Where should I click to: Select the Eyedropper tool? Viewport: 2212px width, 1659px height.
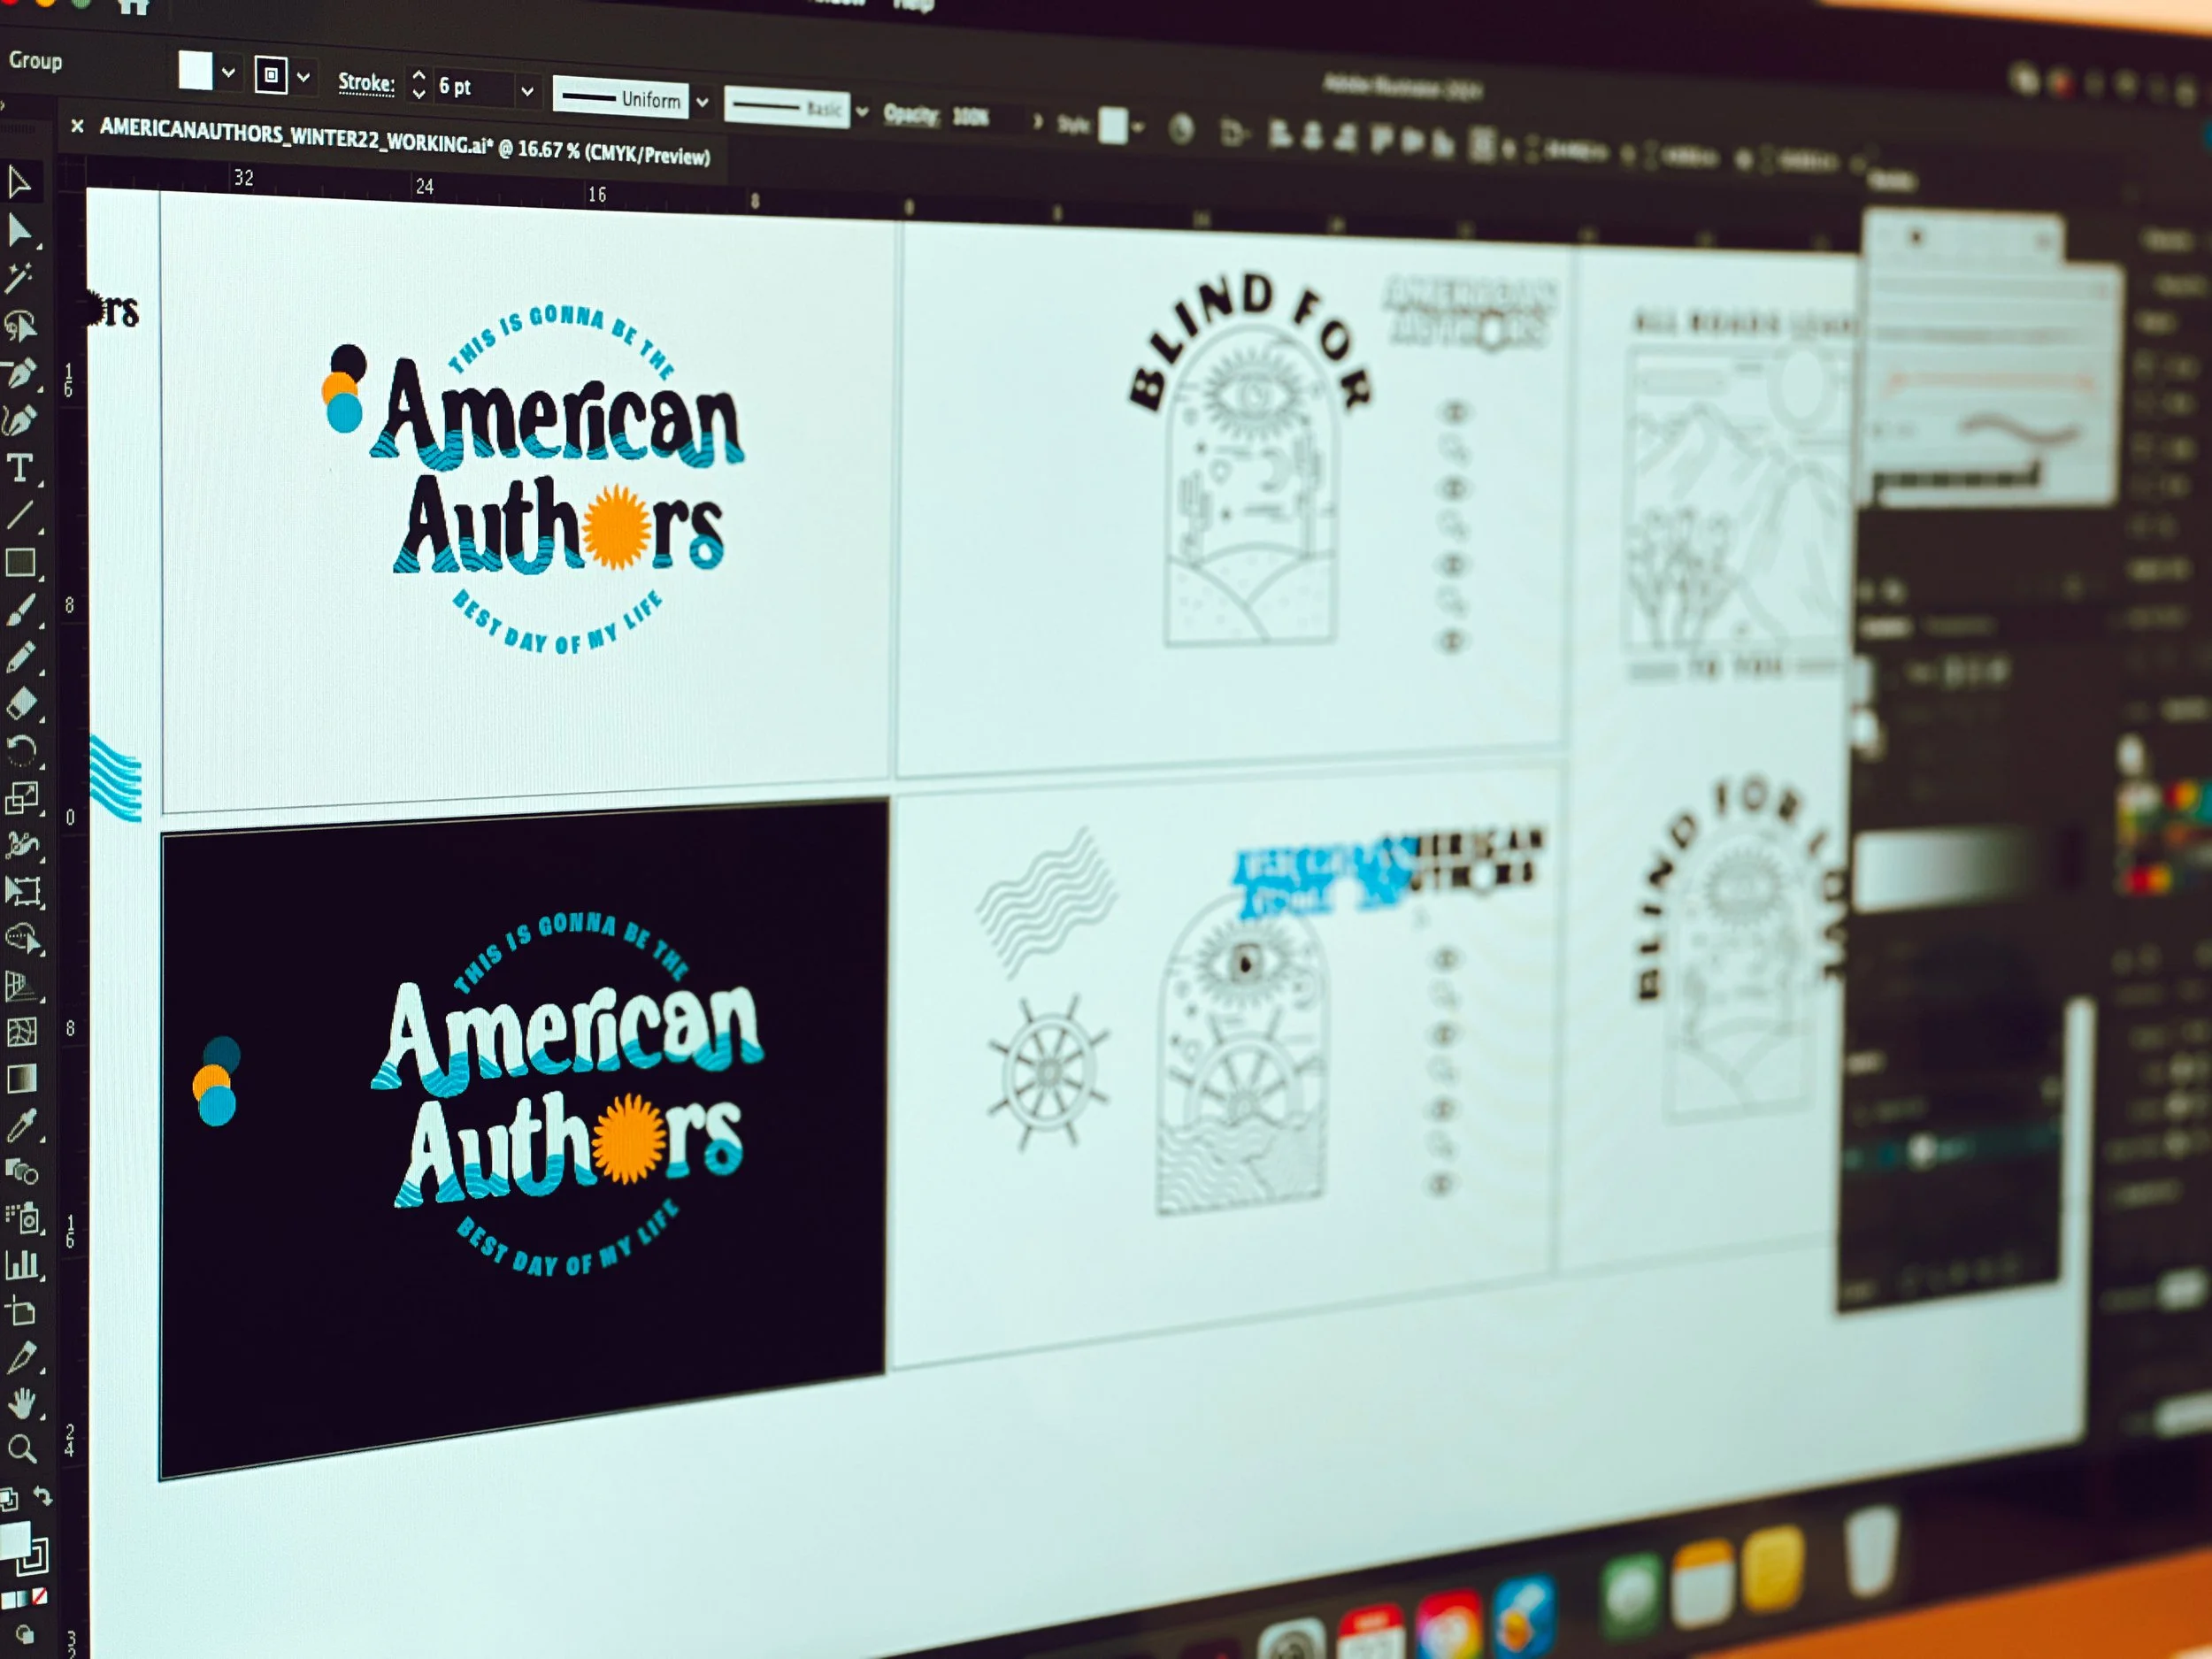[x=20, y=1126]
